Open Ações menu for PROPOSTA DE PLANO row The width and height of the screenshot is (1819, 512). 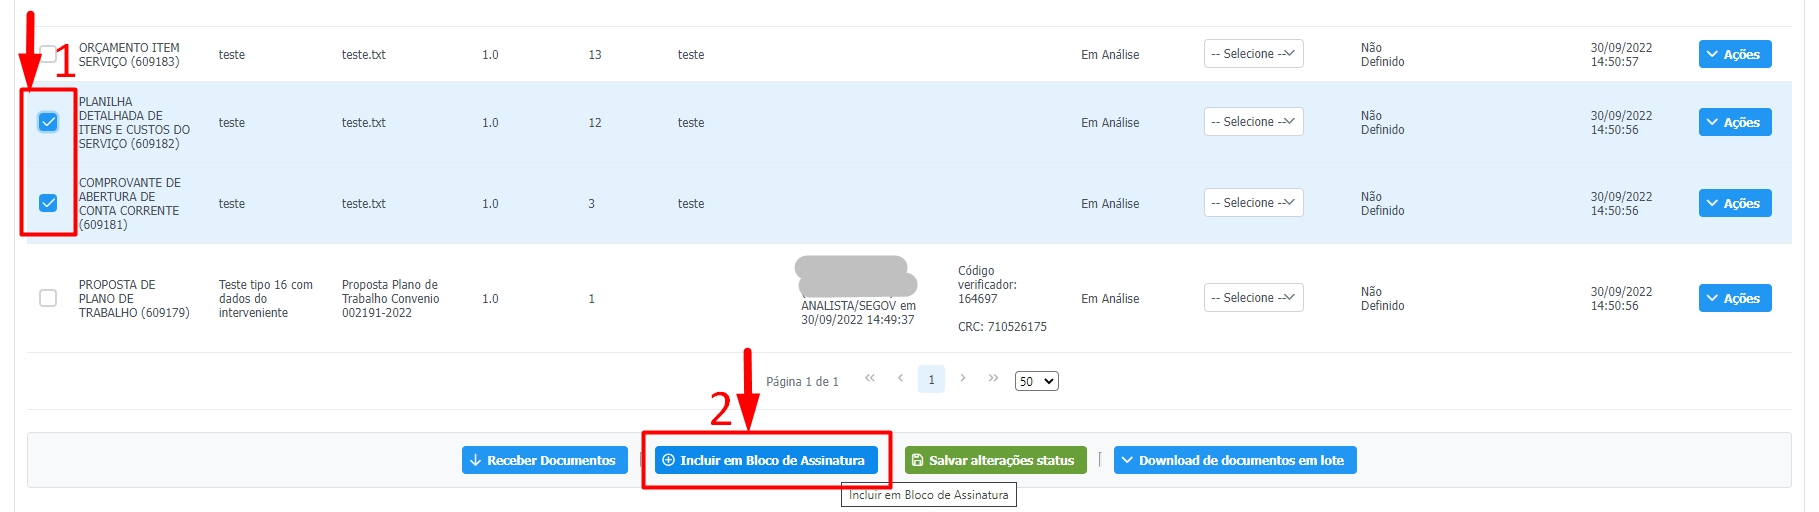tap(1734, 298)
